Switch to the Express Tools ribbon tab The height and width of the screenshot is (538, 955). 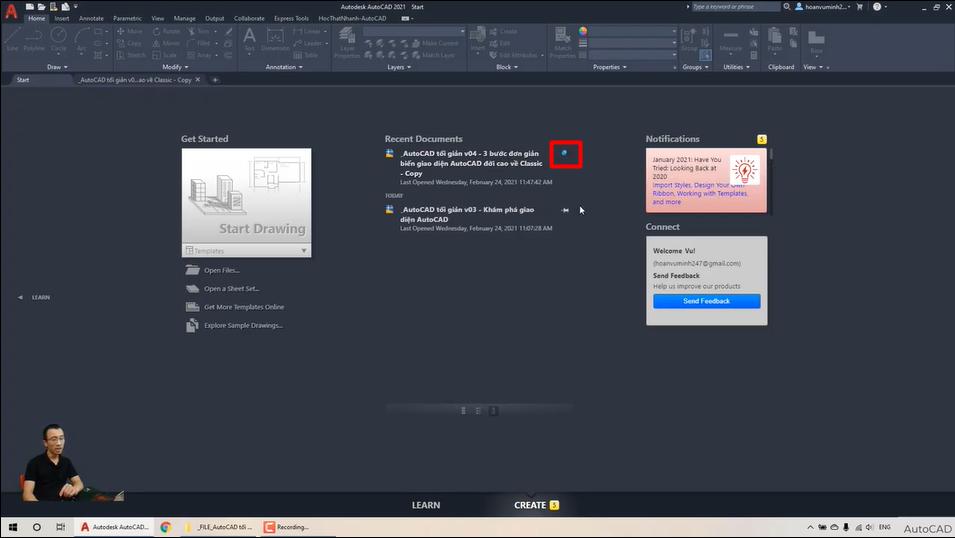[291, 18]
